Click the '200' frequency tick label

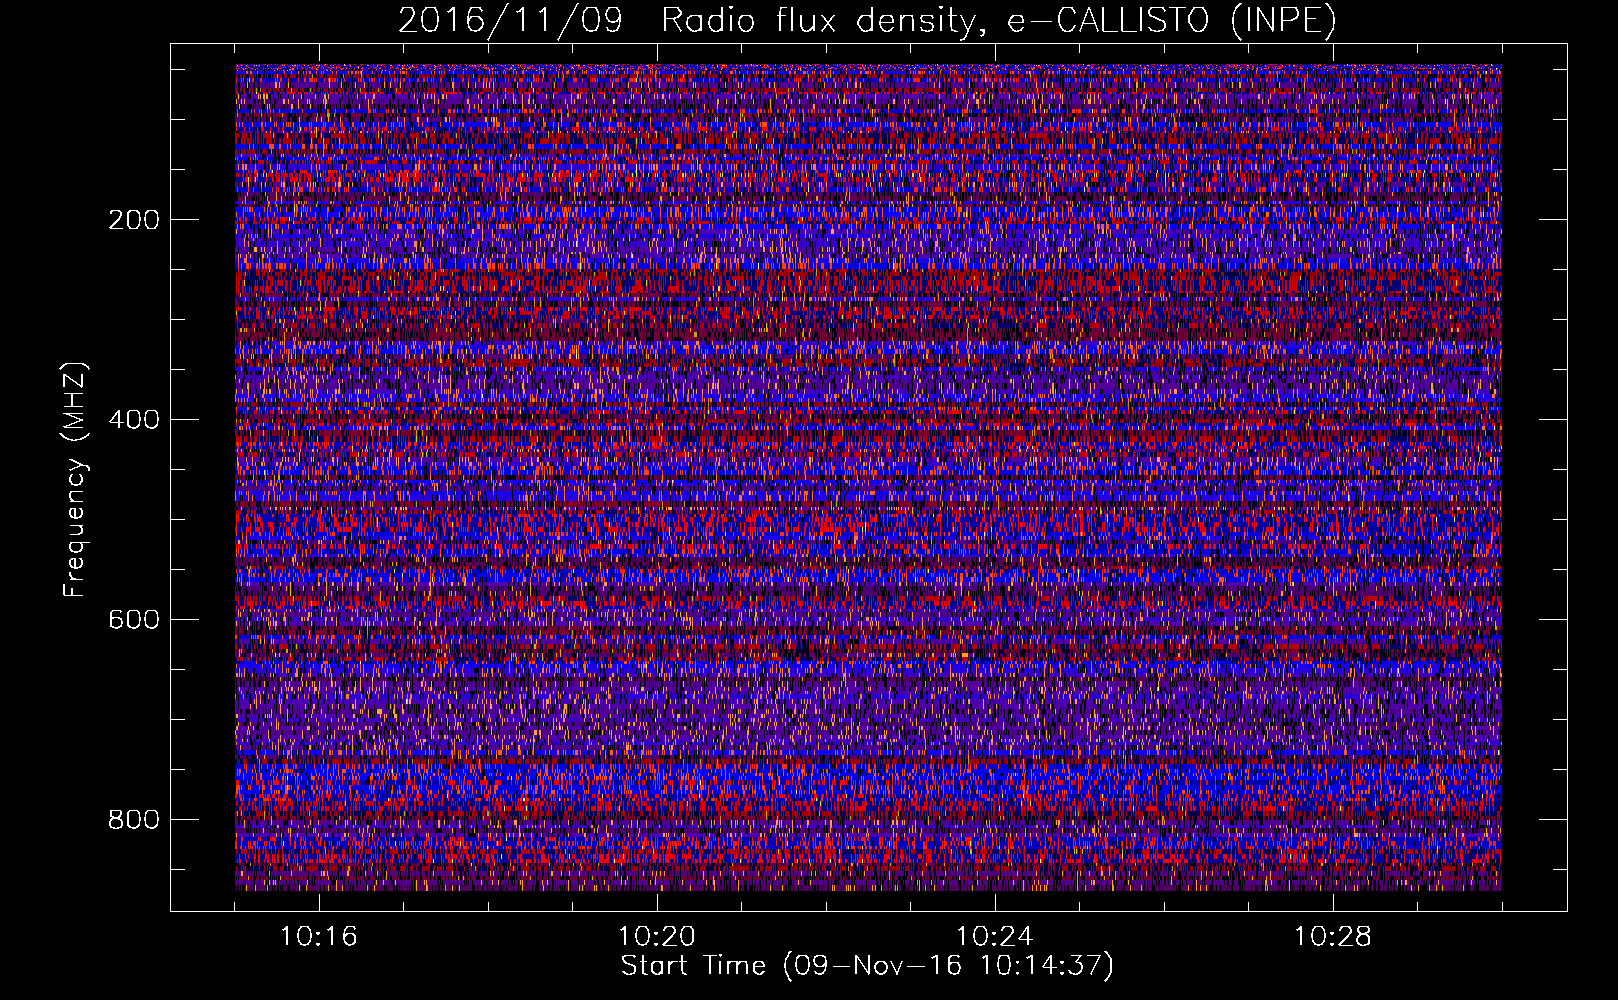coord(134,220)
